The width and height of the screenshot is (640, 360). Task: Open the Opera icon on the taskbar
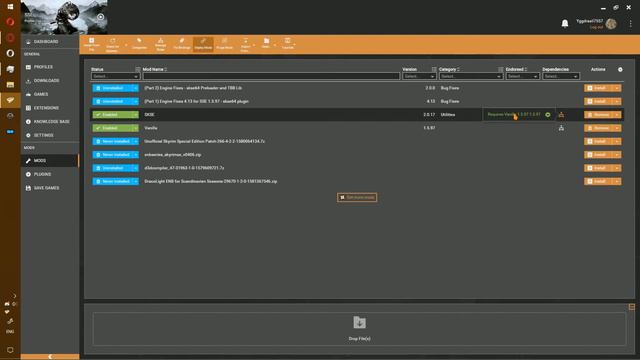(x=10, y=22)
